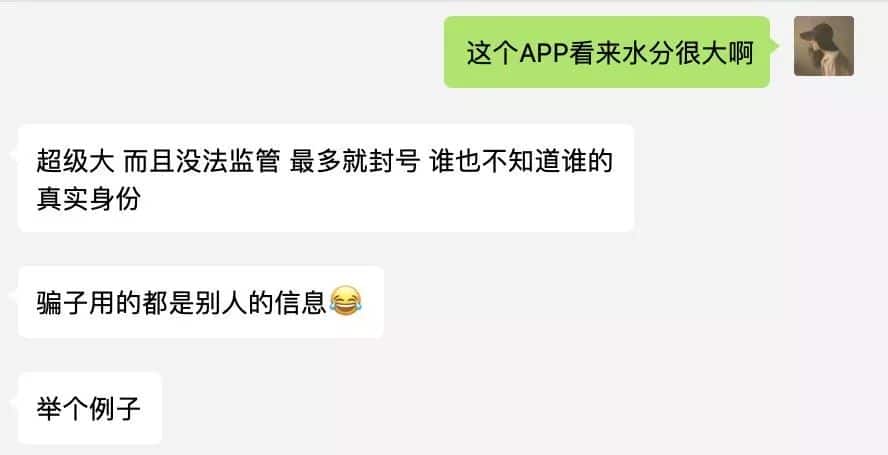Click the word 骗子 in the message
The width and height of the screenshot is (888, 455).
click(62, 302)
